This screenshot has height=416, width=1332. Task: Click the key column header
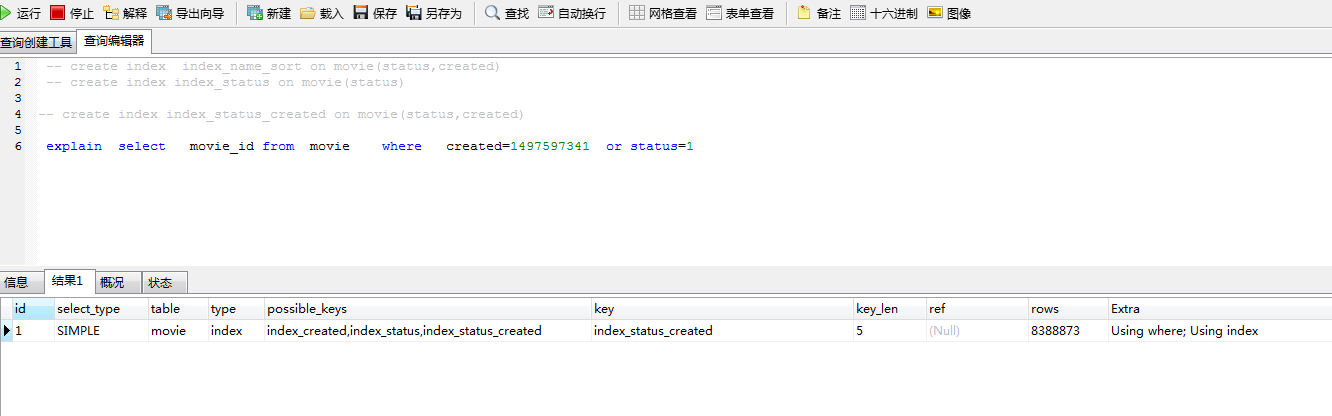coord(722,309)
